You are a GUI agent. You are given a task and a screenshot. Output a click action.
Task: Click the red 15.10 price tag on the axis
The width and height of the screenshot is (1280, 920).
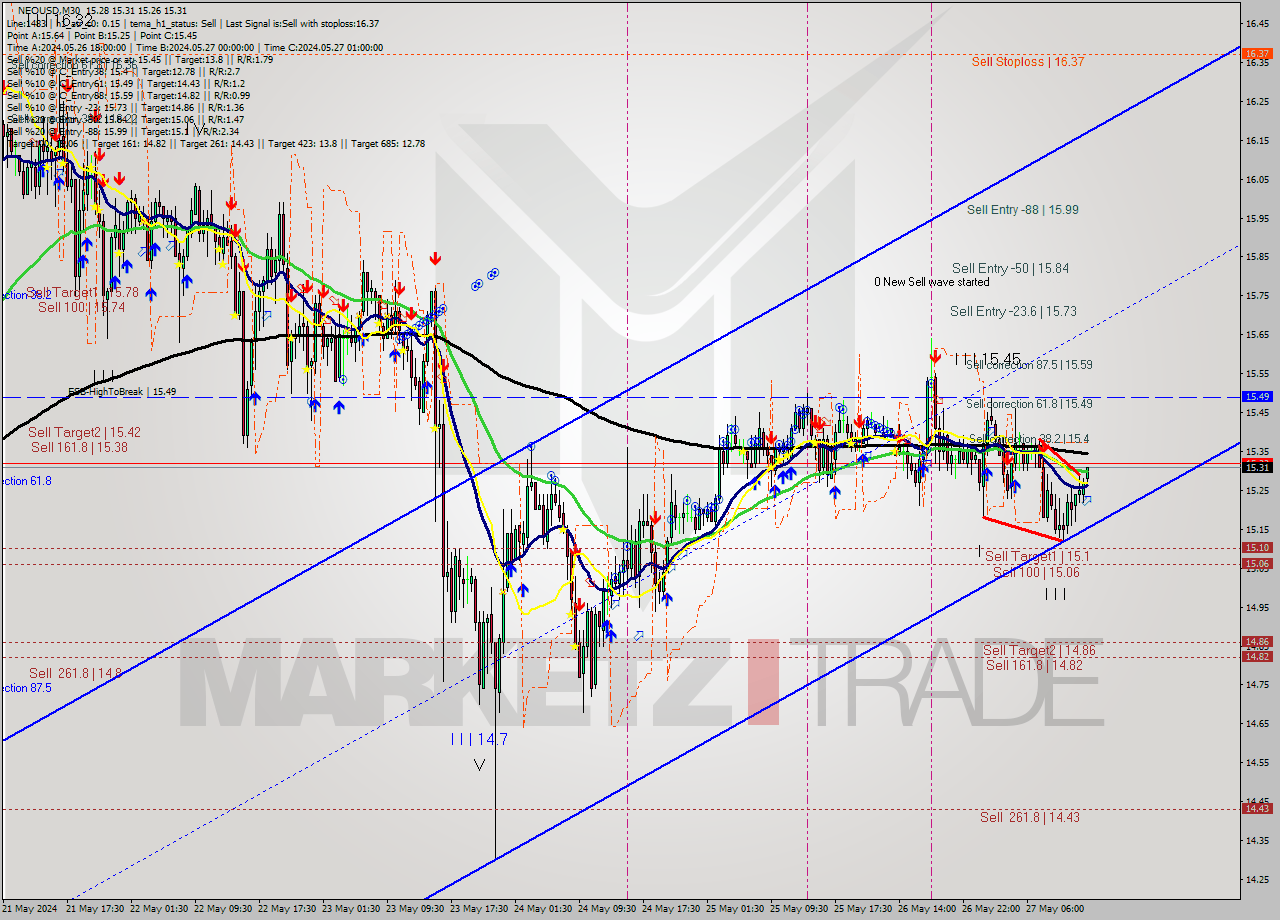[x=1256, y=548]
